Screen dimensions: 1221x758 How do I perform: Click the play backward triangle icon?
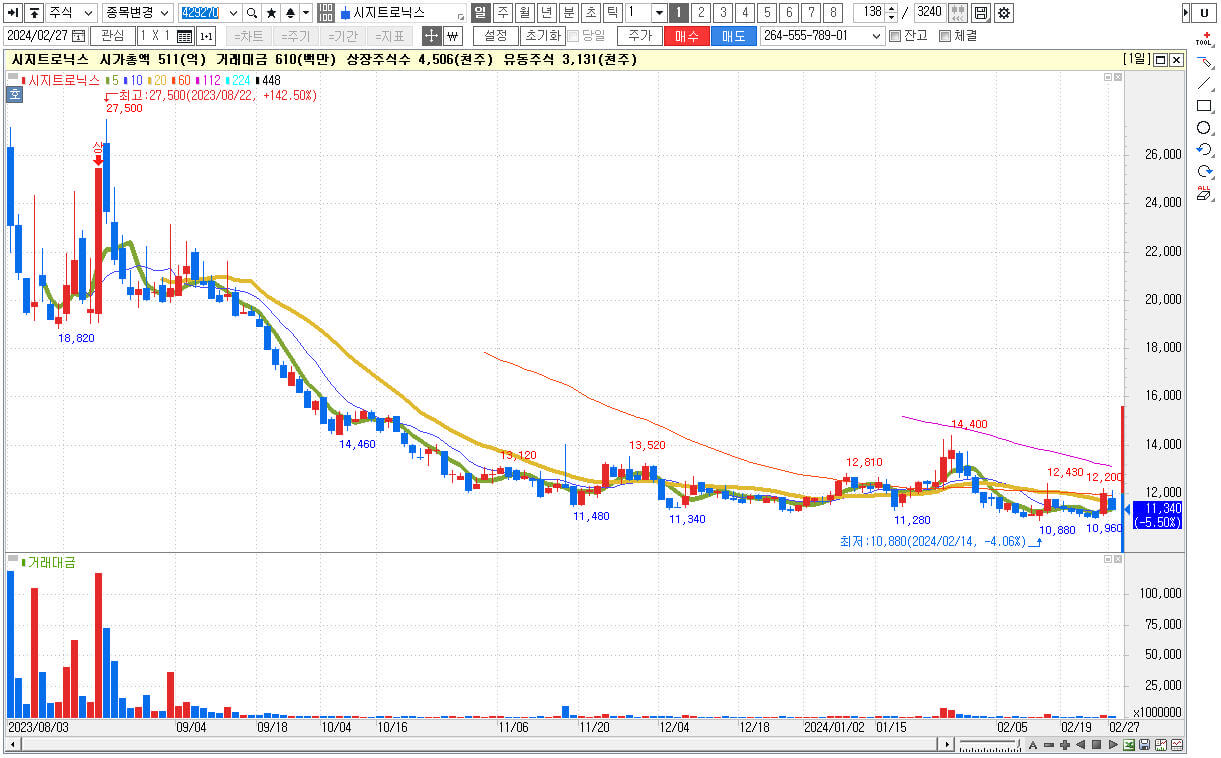click(x=1081, y=745)
